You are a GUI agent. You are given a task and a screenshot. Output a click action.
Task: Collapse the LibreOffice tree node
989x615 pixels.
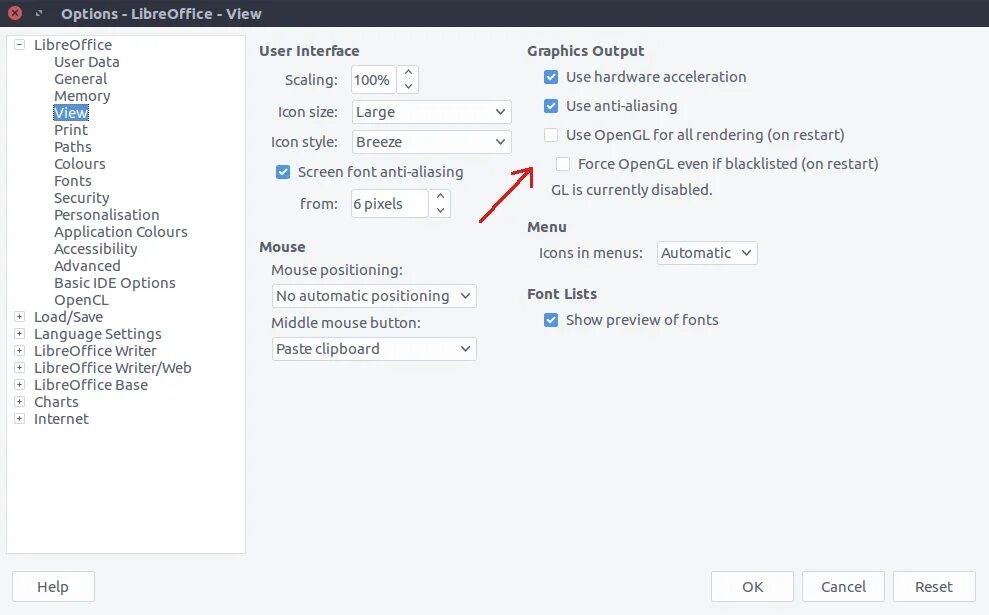[x=20, y=45]
